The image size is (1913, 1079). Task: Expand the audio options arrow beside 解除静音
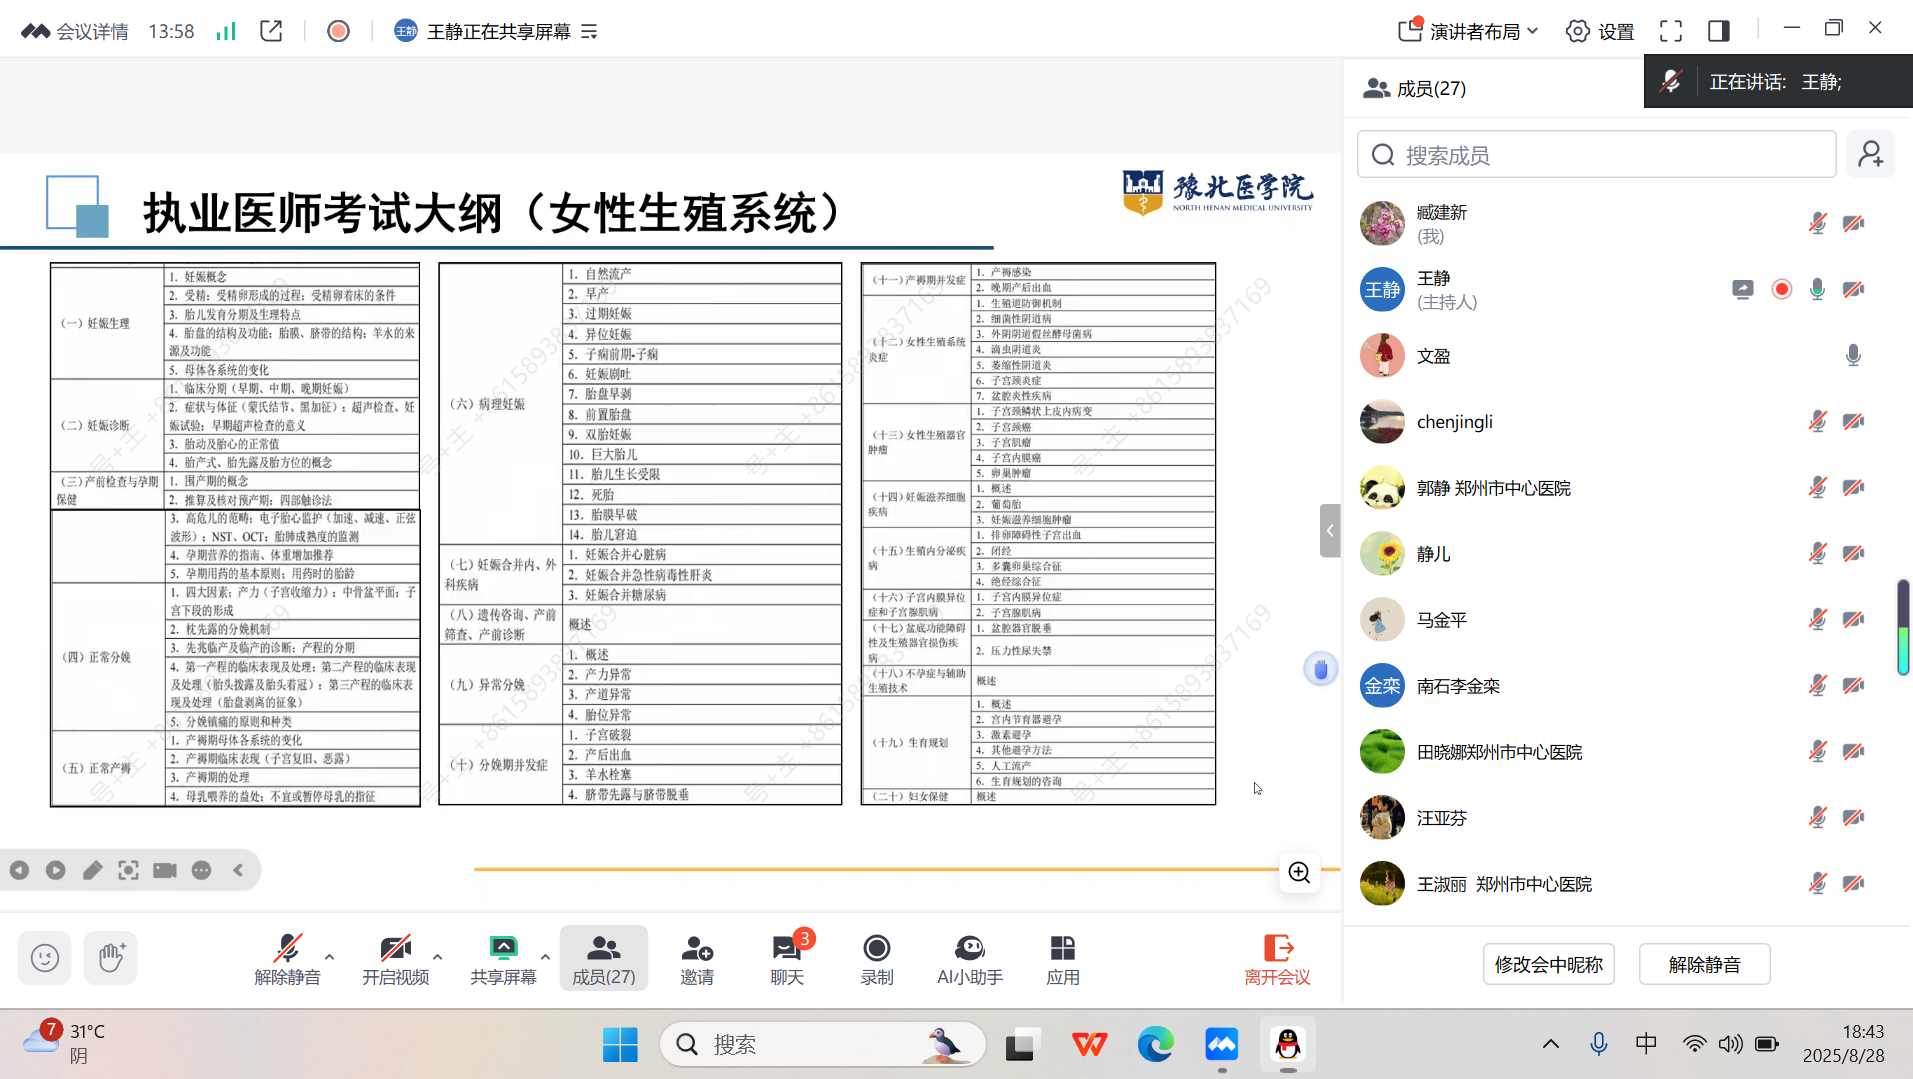(x=330, y=956)
